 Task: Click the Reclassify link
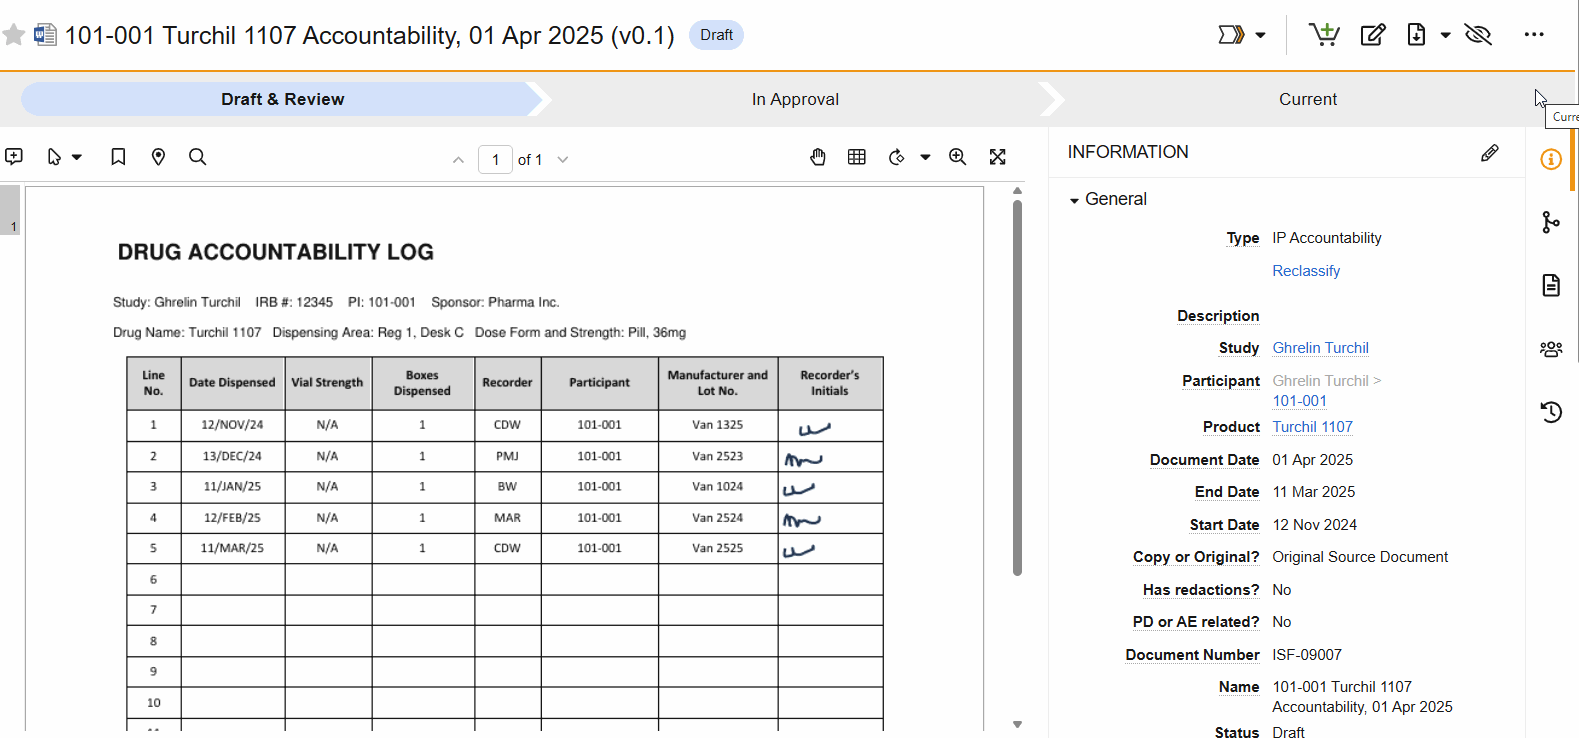pyautogui.click(x=1305, y=271)
